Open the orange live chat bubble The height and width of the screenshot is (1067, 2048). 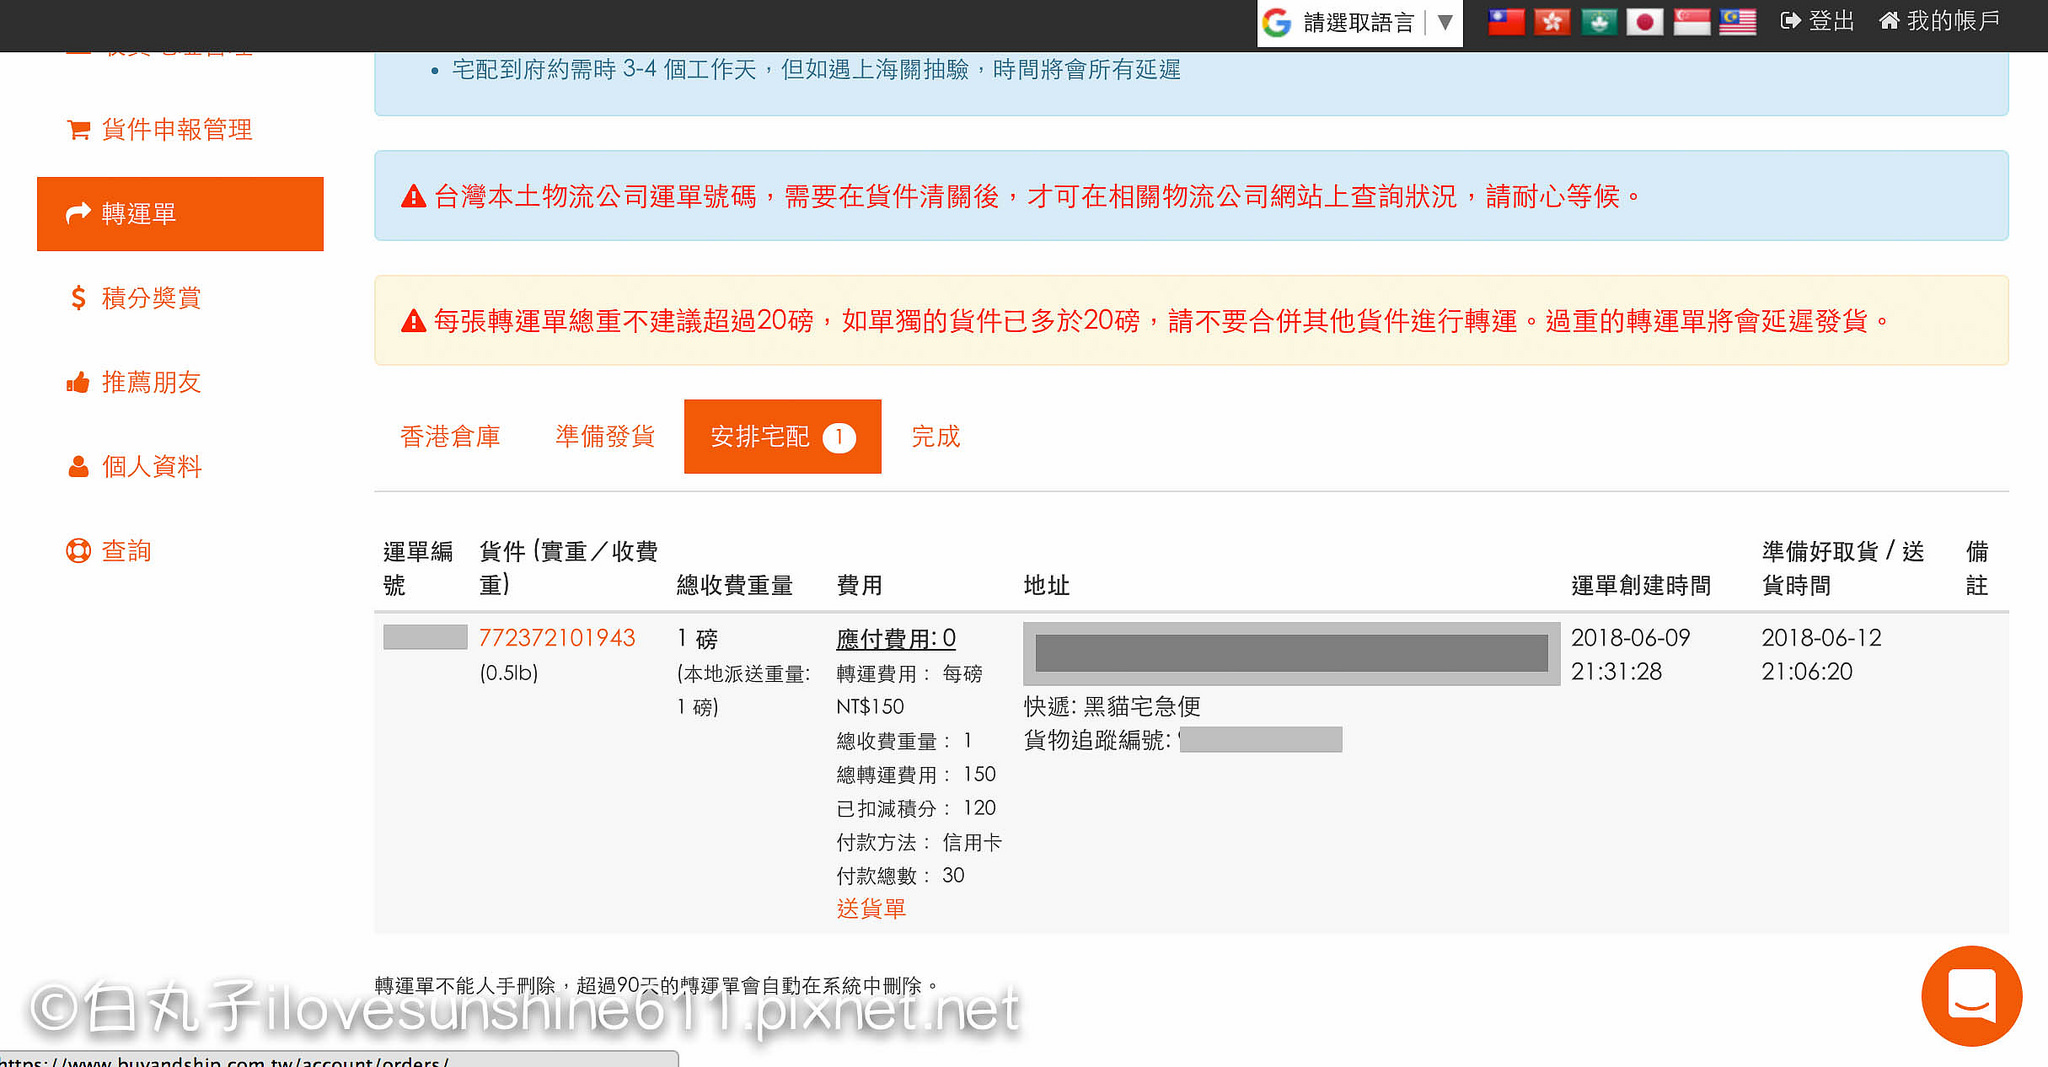pyautogui.click(x=1971, y=996)
